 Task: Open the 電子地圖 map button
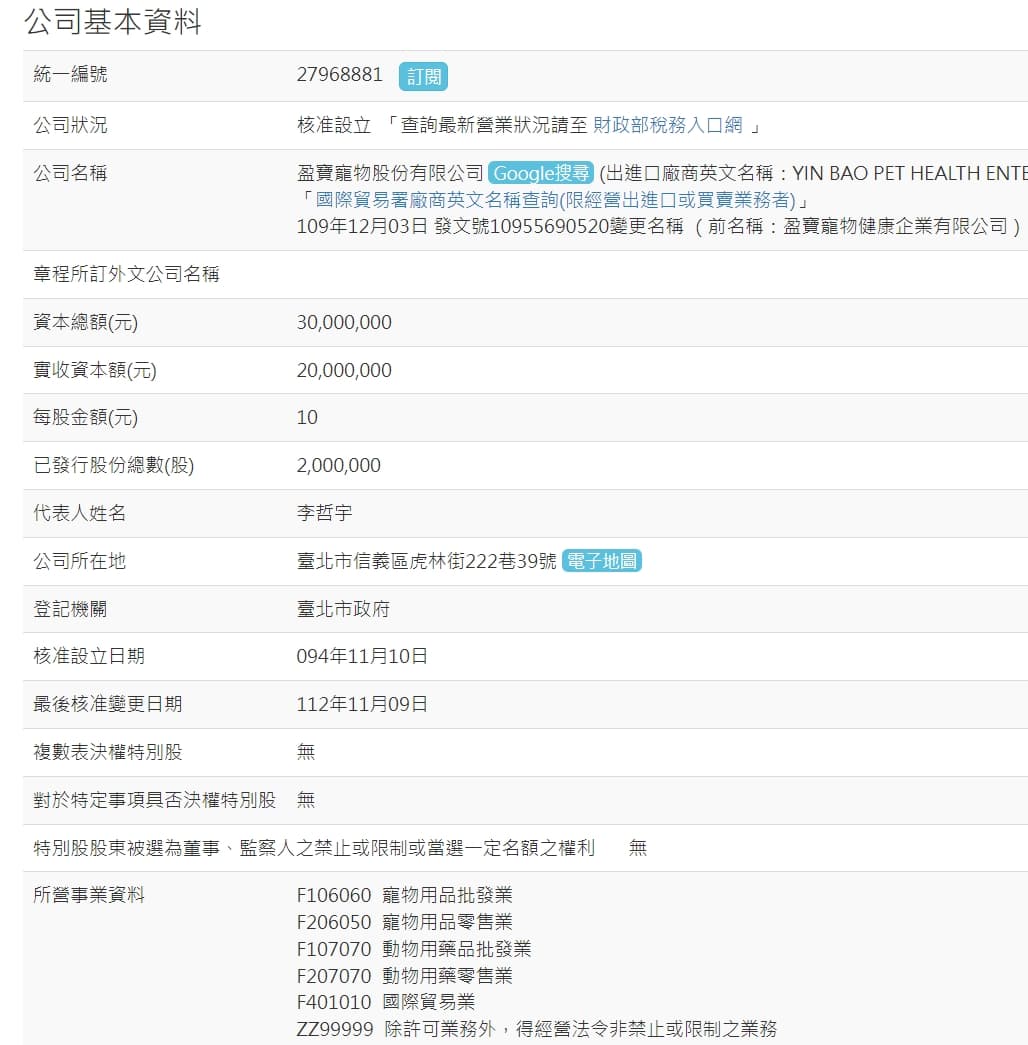601,561
